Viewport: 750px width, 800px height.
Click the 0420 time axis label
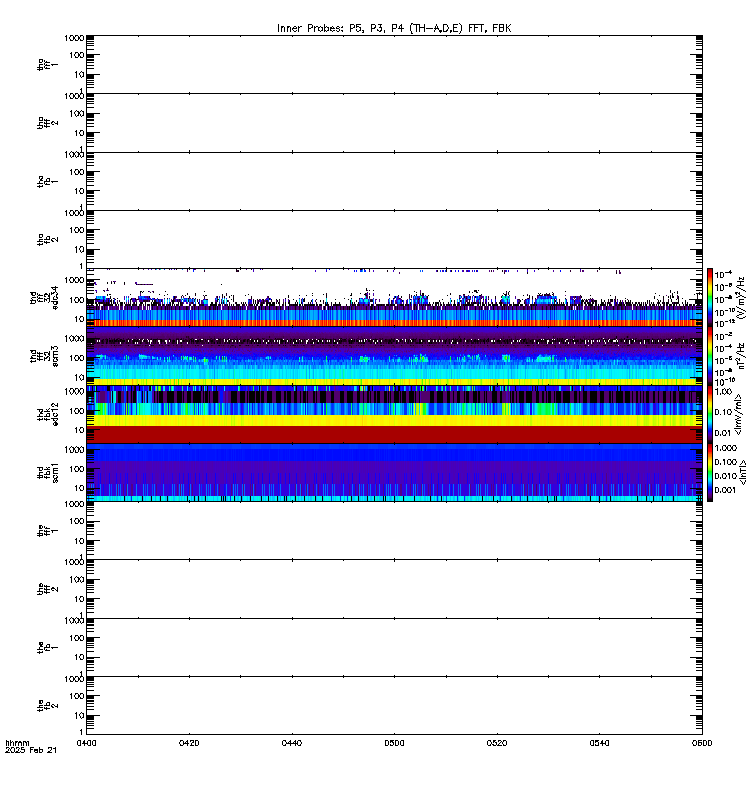pyautogui.click(x=189, y=743)
